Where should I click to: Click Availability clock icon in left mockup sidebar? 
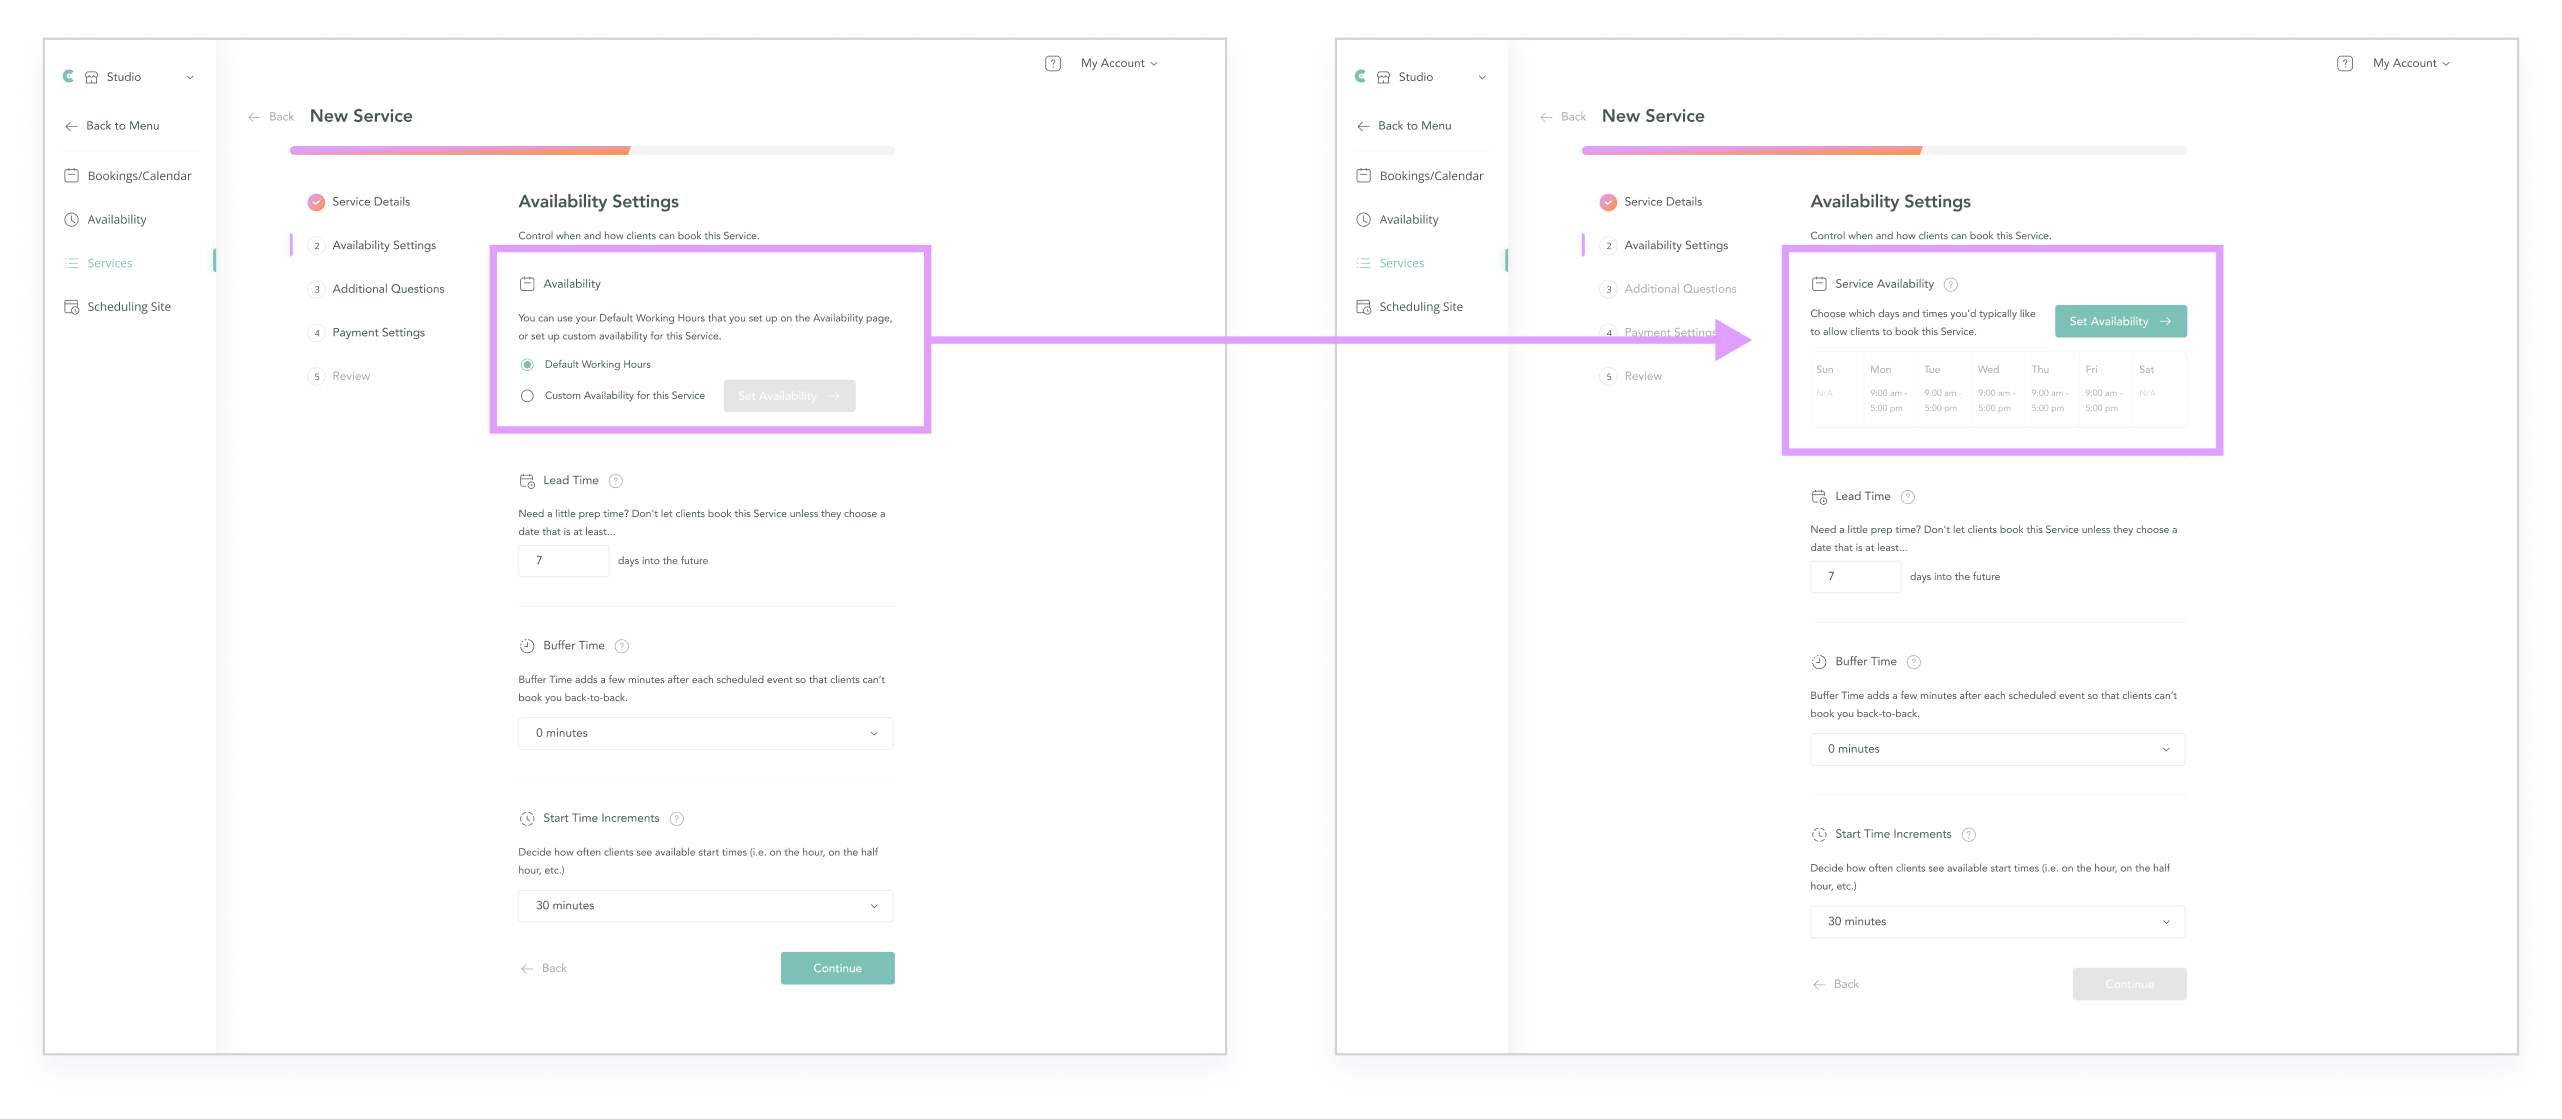[72, 220]
